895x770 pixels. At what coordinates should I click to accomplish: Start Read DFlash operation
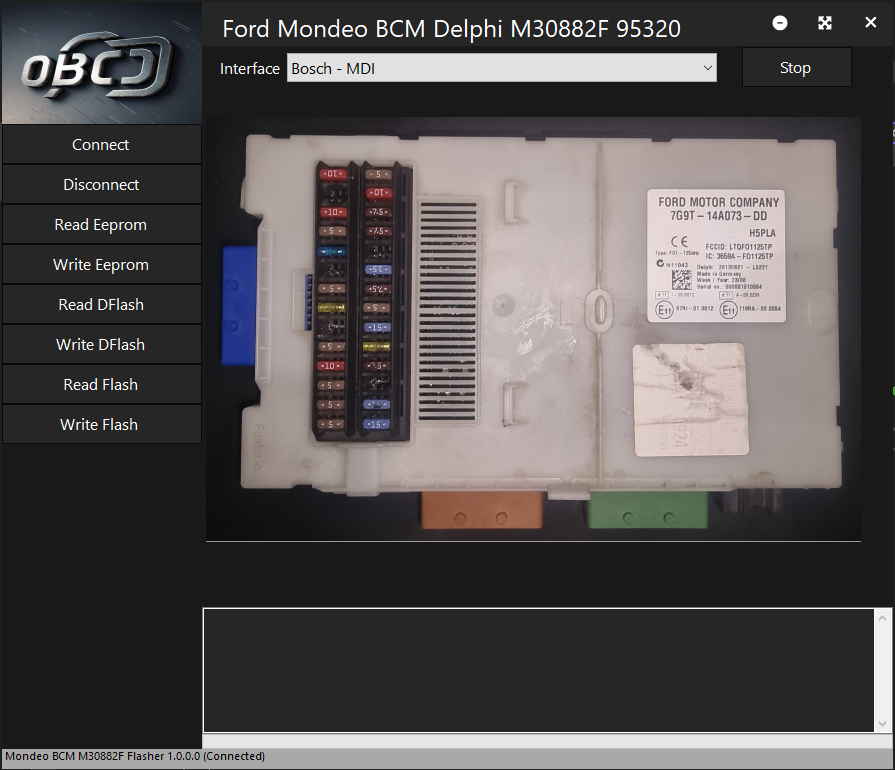point(101,305)
